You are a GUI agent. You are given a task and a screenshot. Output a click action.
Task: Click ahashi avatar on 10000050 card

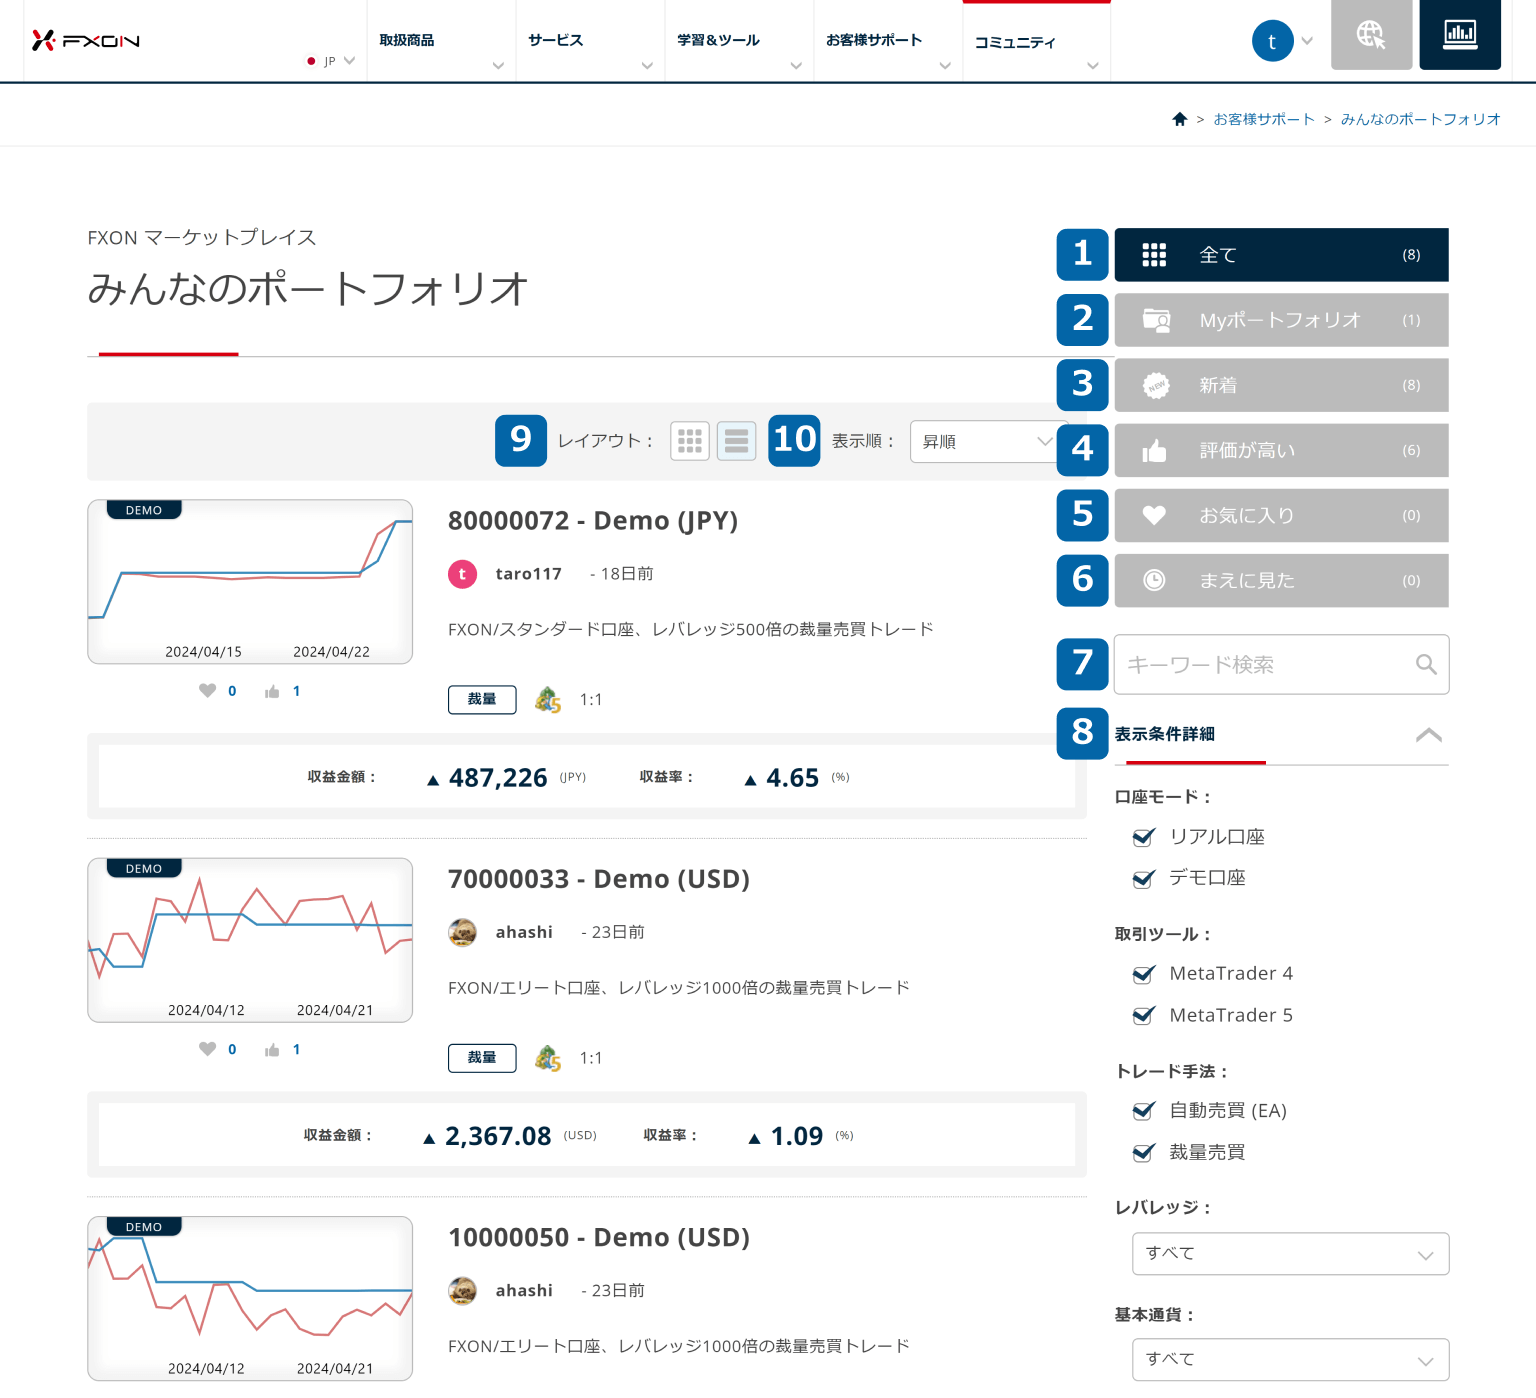click(462, 1291)
